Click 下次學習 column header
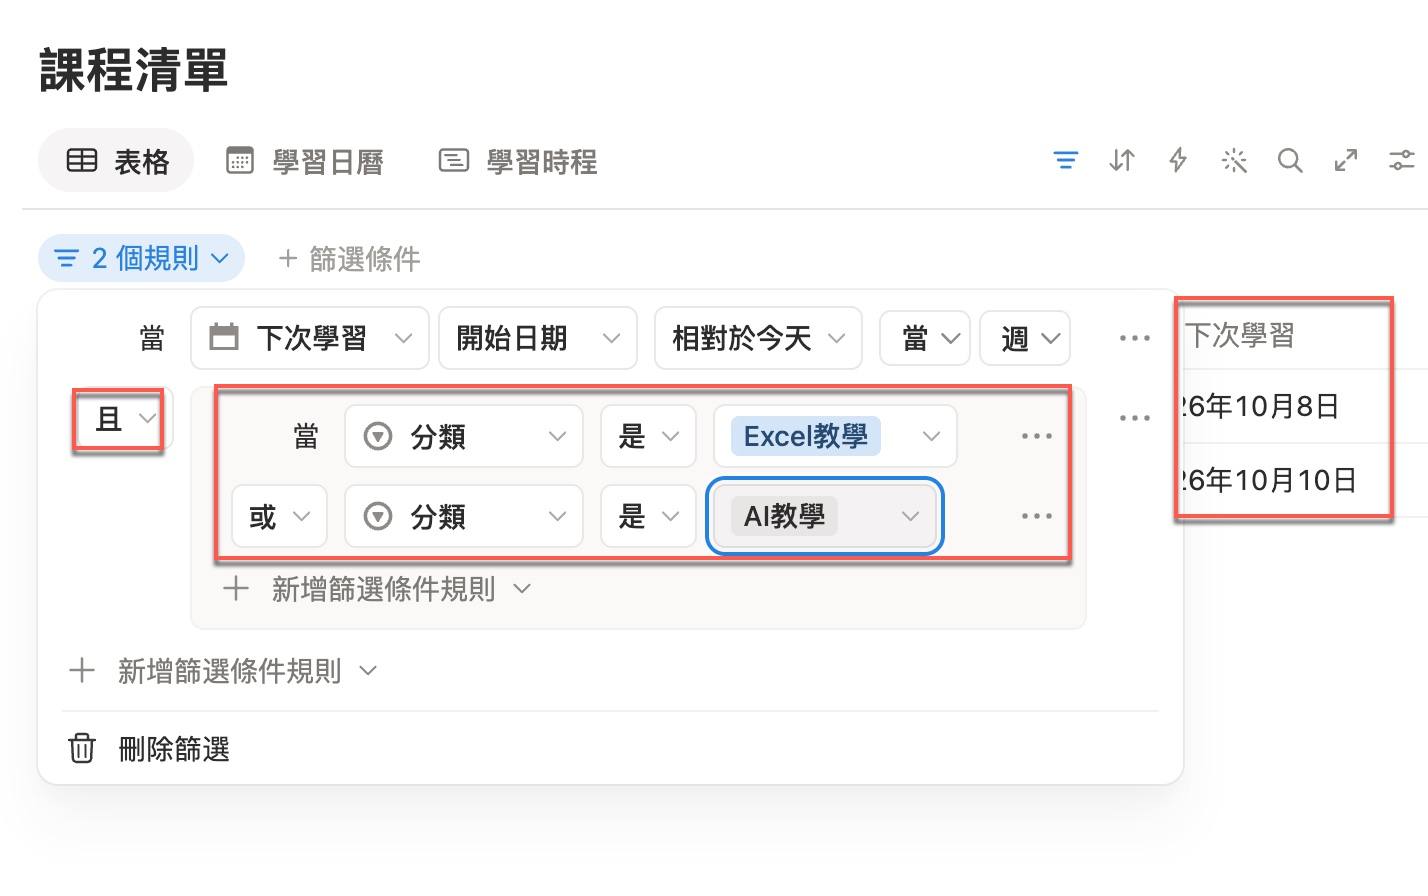The height and width of the screenshot is (896, 1428). point(1240,335)
